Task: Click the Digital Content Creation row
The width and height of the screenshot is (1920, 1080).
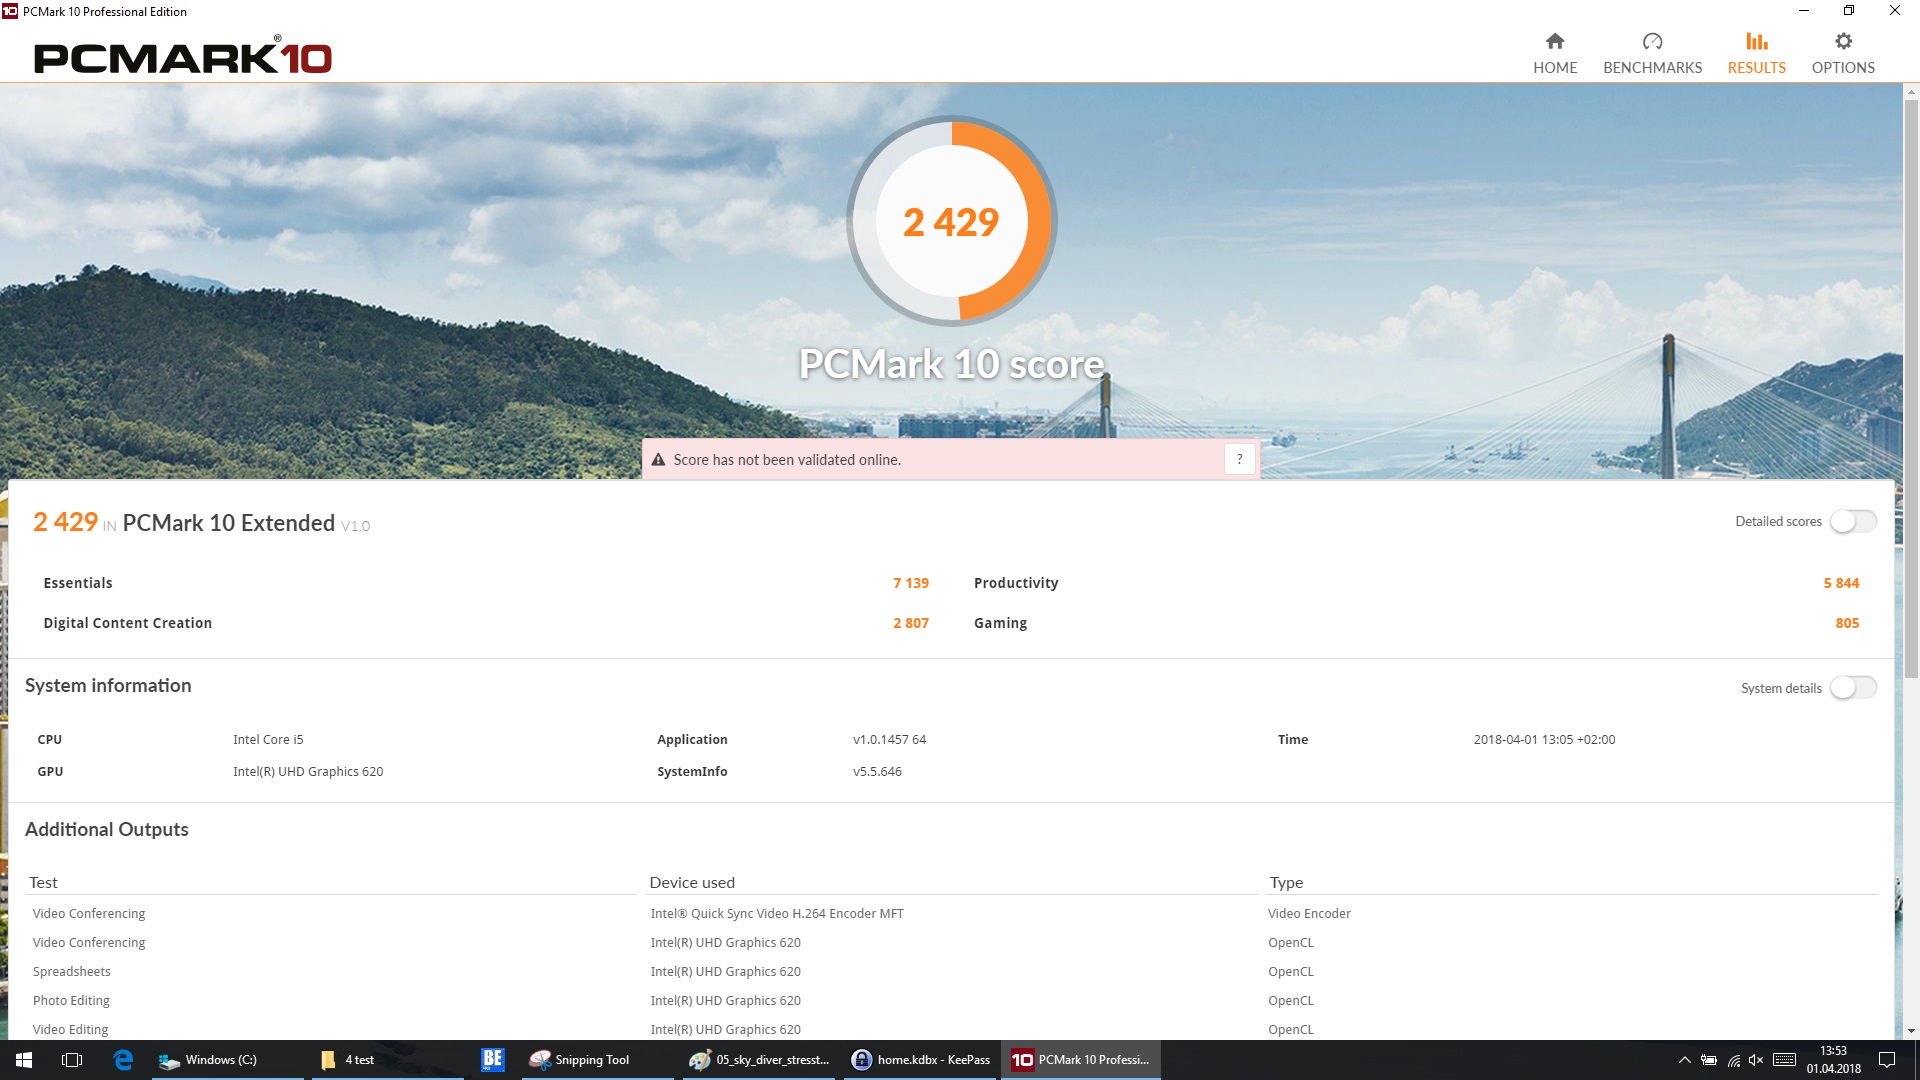Action: coord(127,623)
